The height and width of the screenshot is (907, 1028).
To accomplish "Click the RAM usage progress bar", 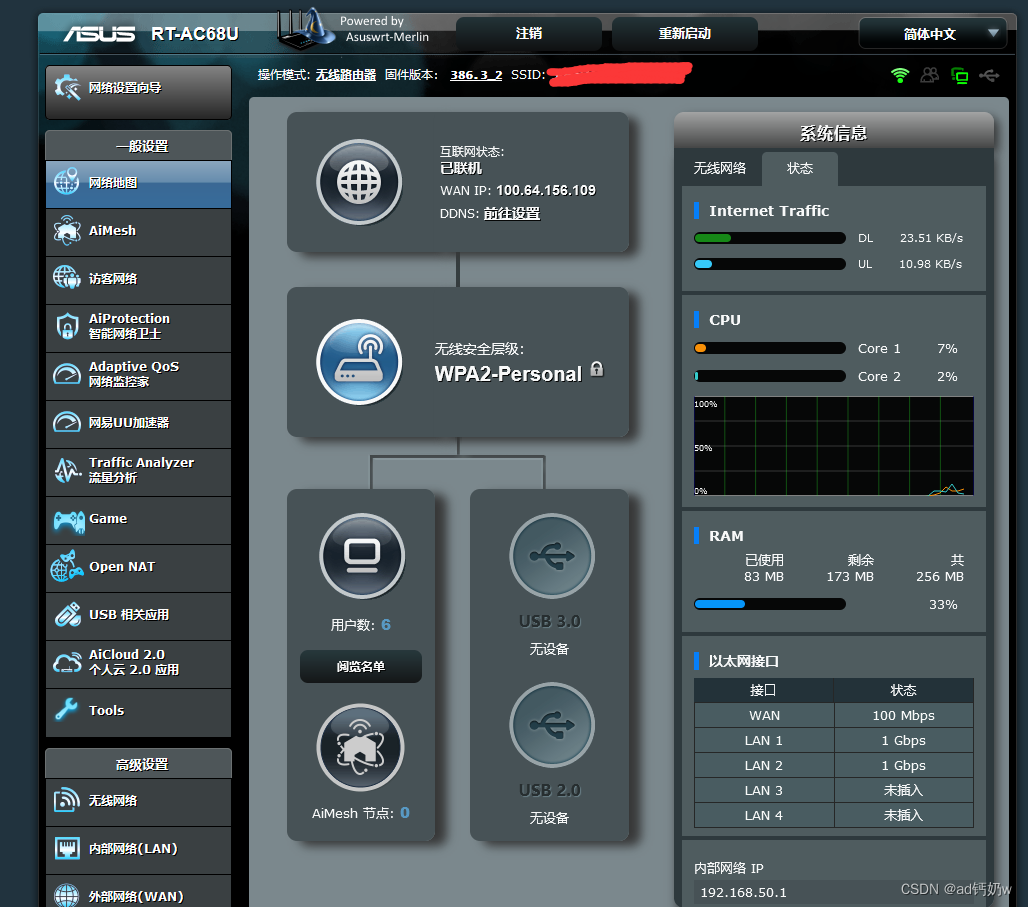I will (x=770, y=604).
